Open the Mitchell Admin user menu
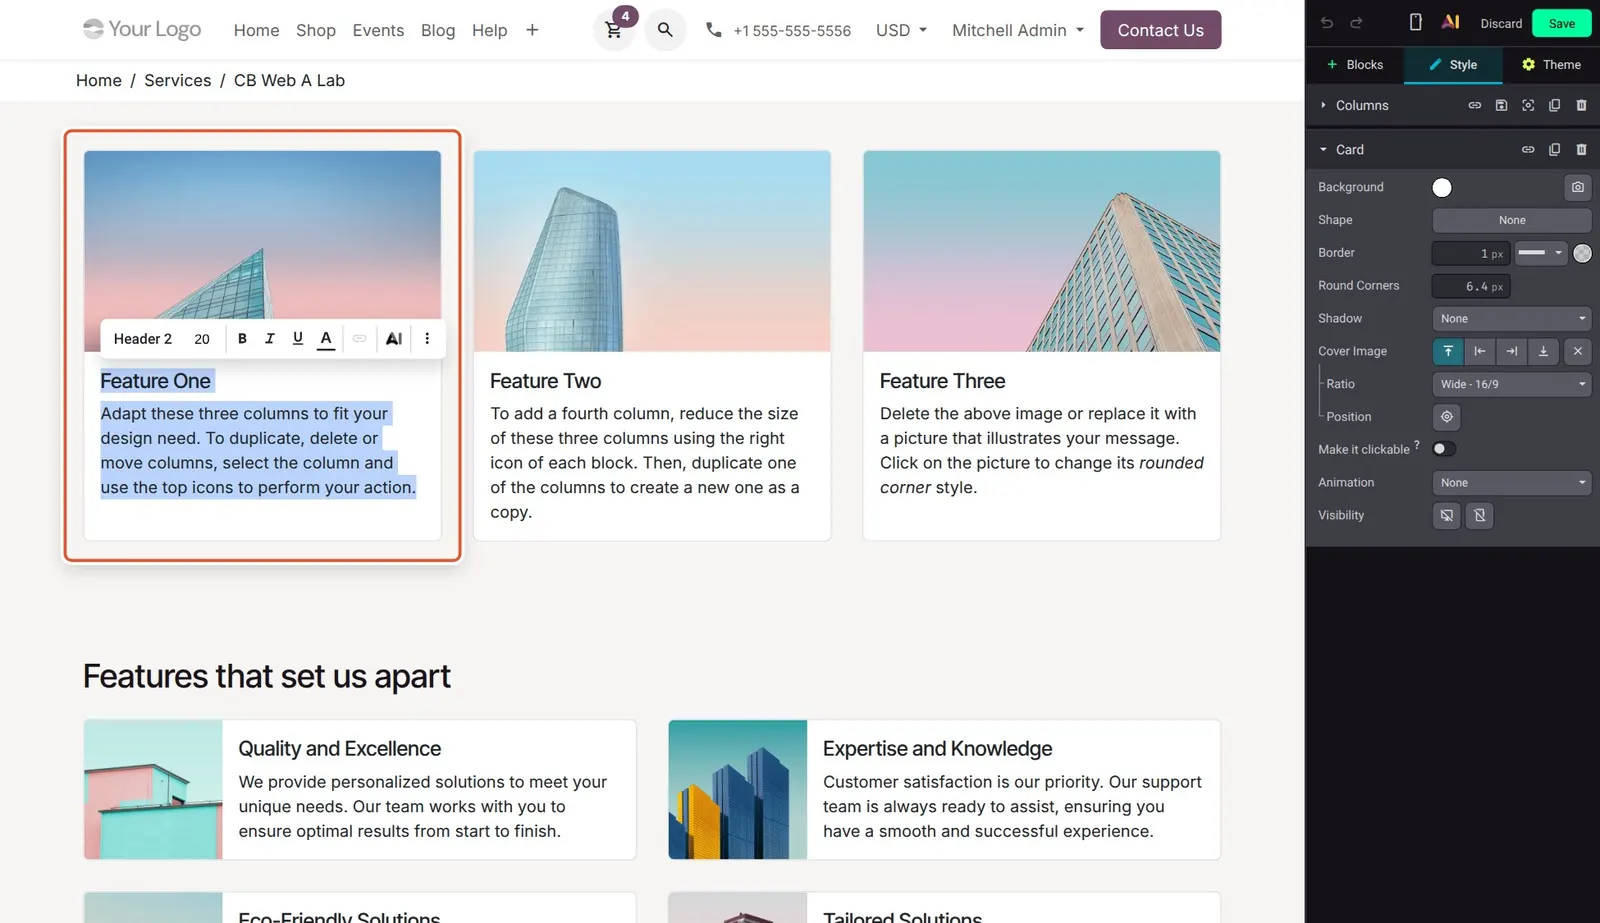Viewport: 1600px width, 923px height. pyautogui.click(x=1018, y=30)
